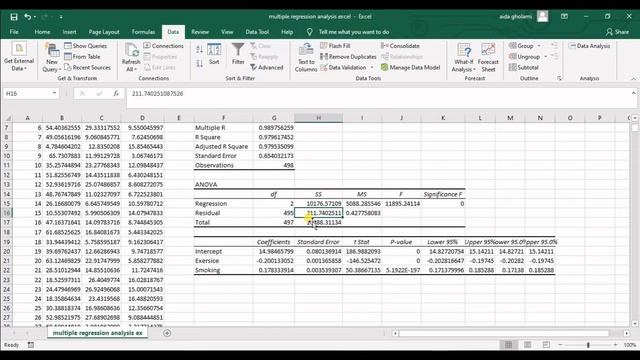Switch to the Formulas tab
Image resolution: width=640 pixels, height=360 pixels.
click(143, 32)
